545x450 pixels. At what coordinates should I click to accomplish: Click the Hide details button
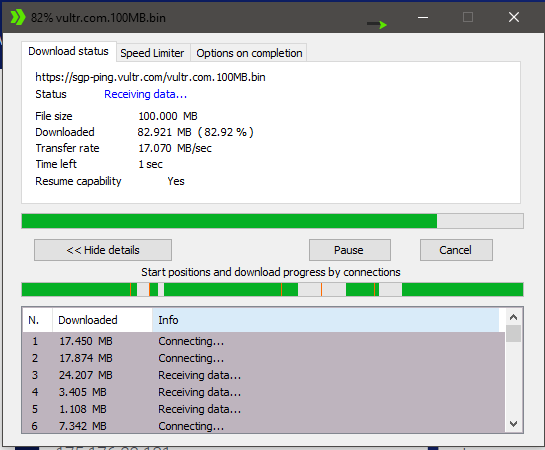103,250
